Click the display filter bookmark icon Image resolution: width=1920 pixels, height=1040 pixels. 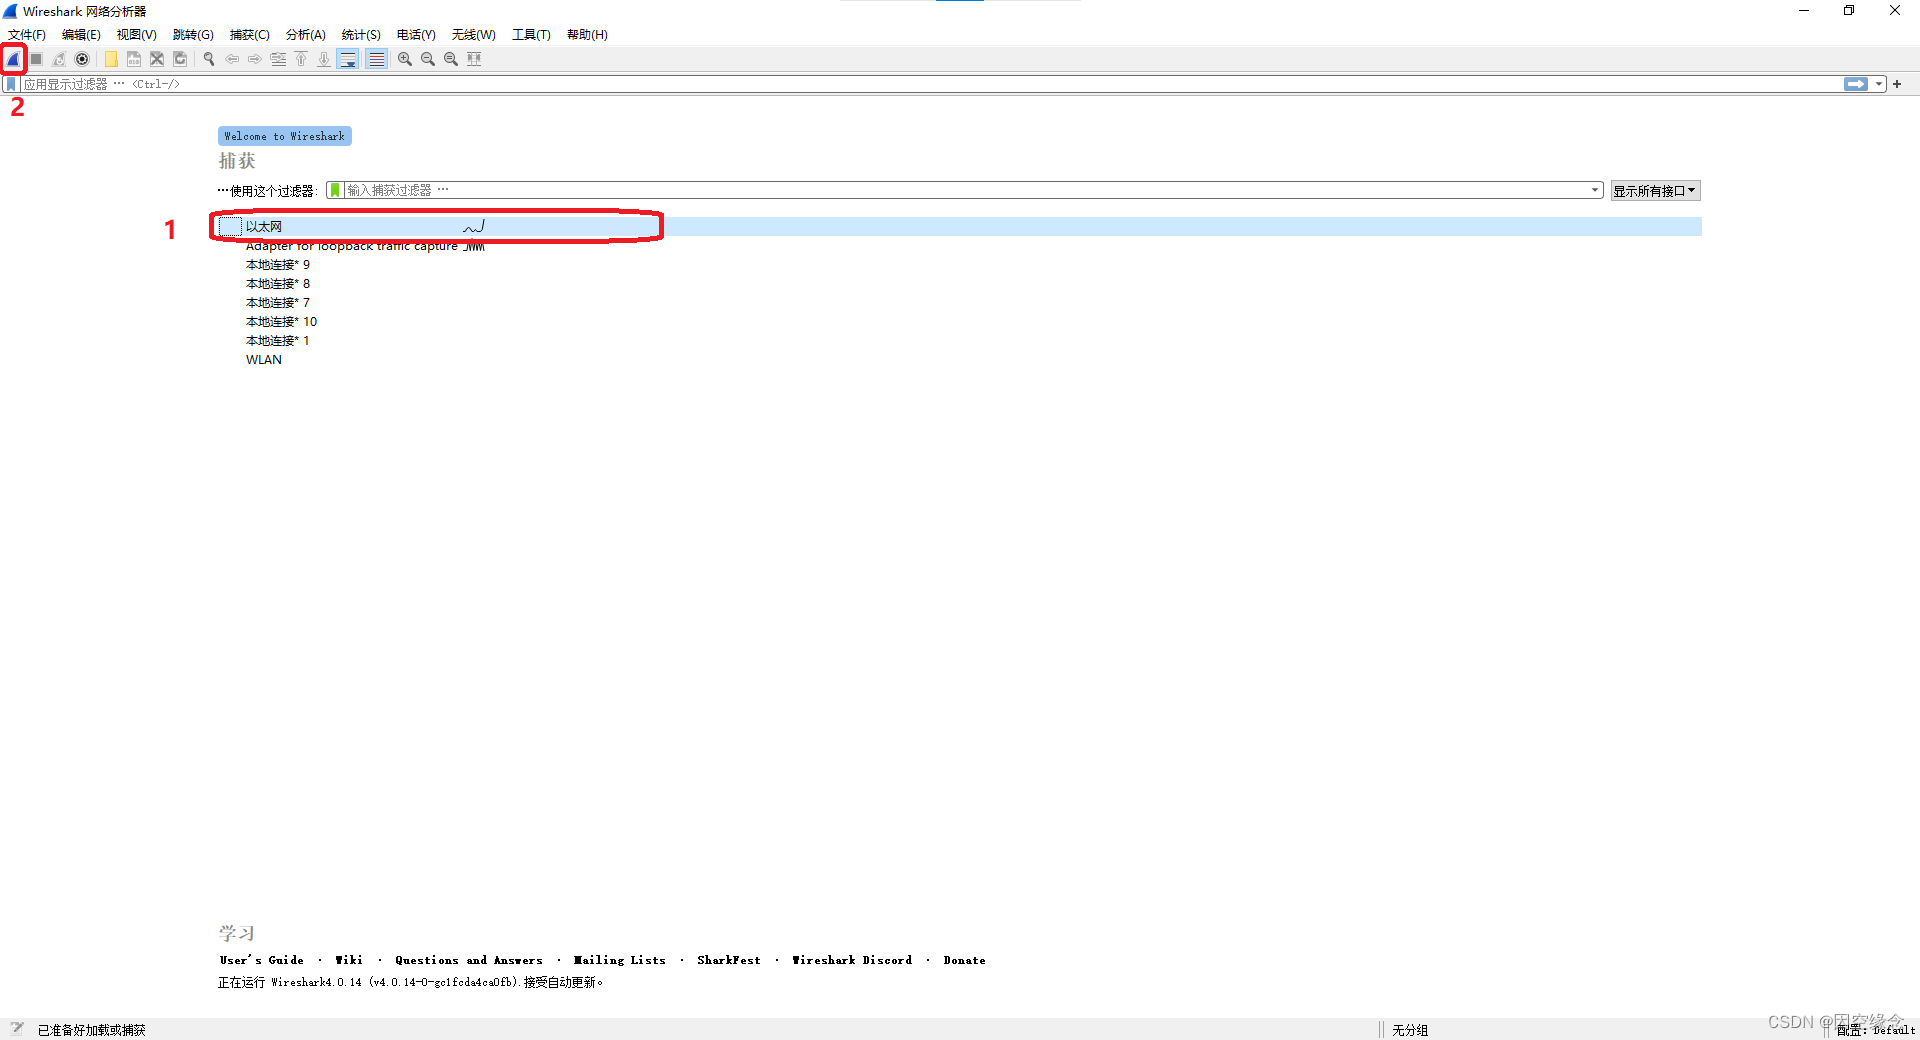11,84
